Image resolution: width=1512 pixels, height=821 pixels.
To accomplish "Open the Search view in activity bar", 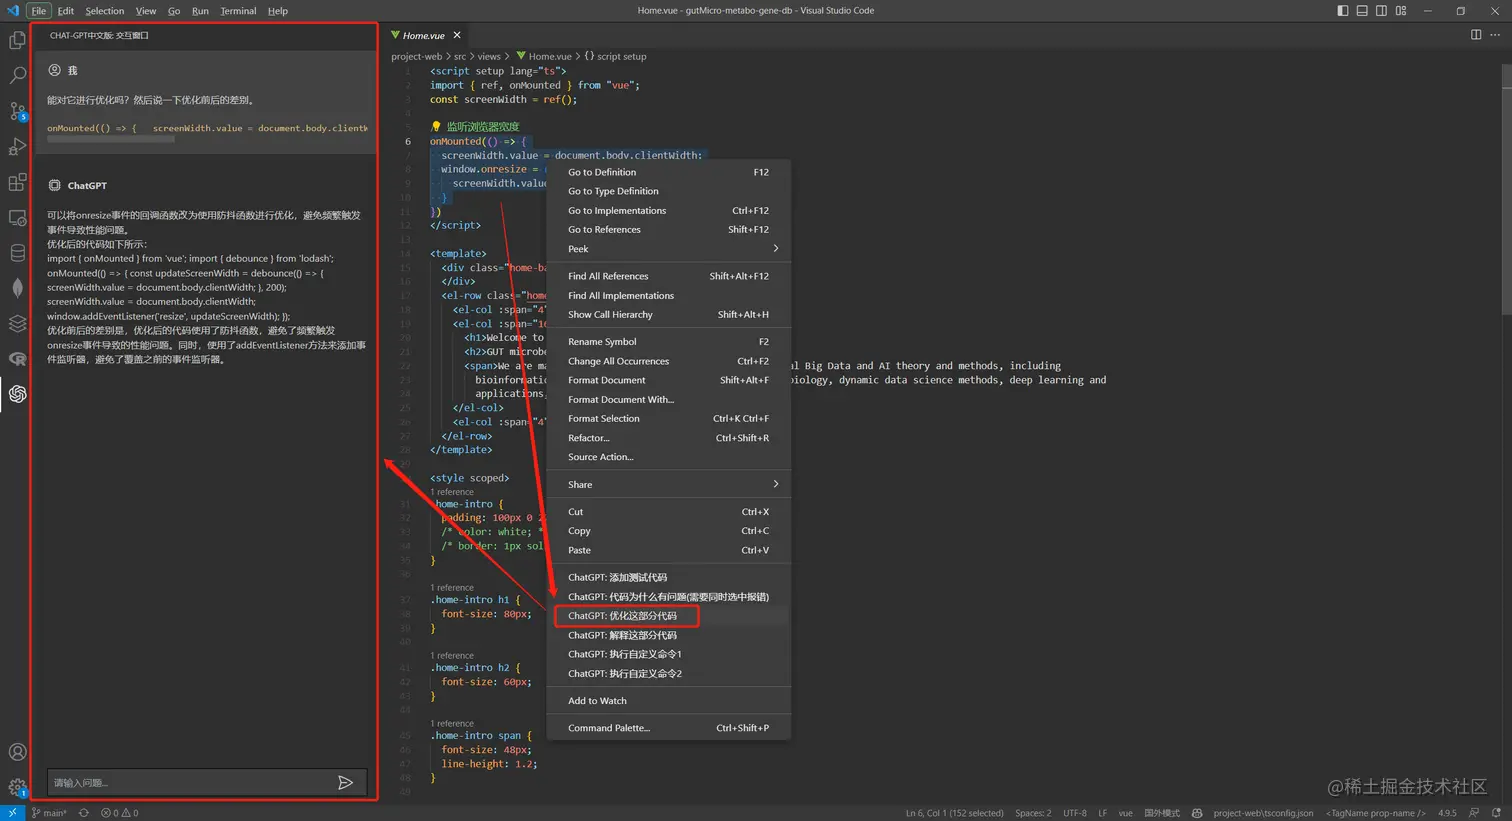I will pyautogui.click(x=17, y=76).
